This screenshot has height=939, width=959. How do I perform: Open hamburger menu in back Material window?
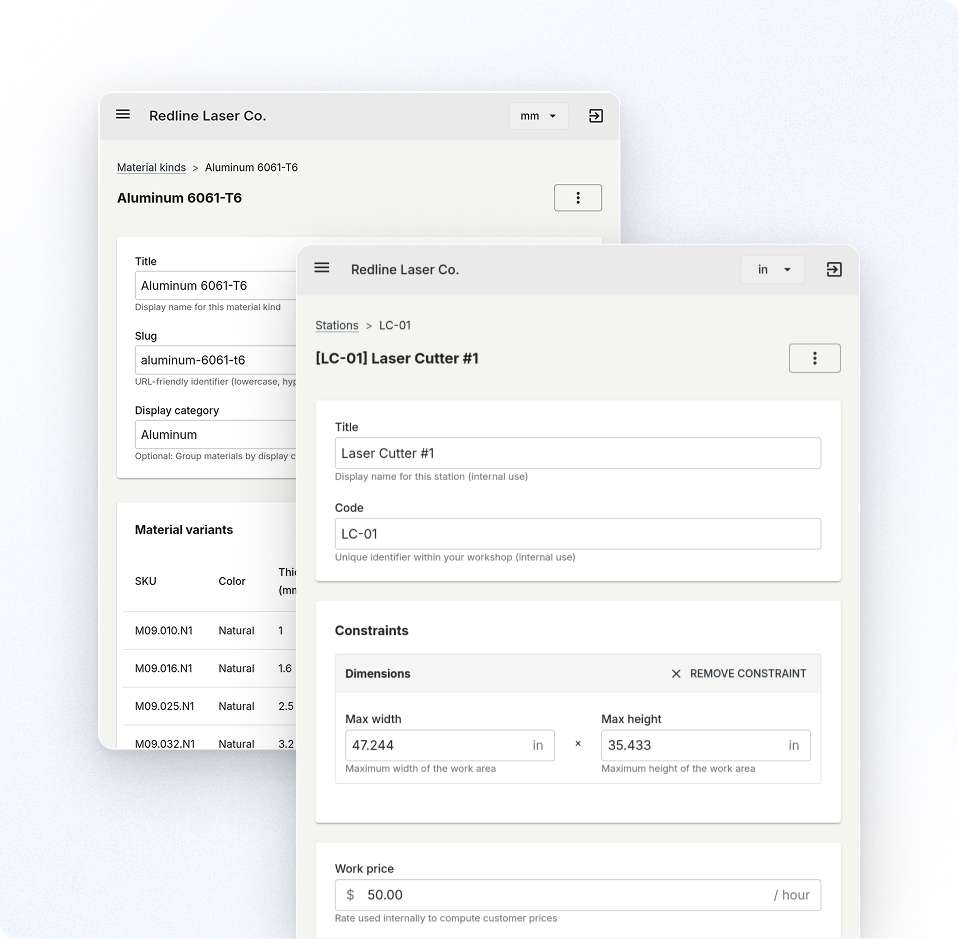coord(123,115)
